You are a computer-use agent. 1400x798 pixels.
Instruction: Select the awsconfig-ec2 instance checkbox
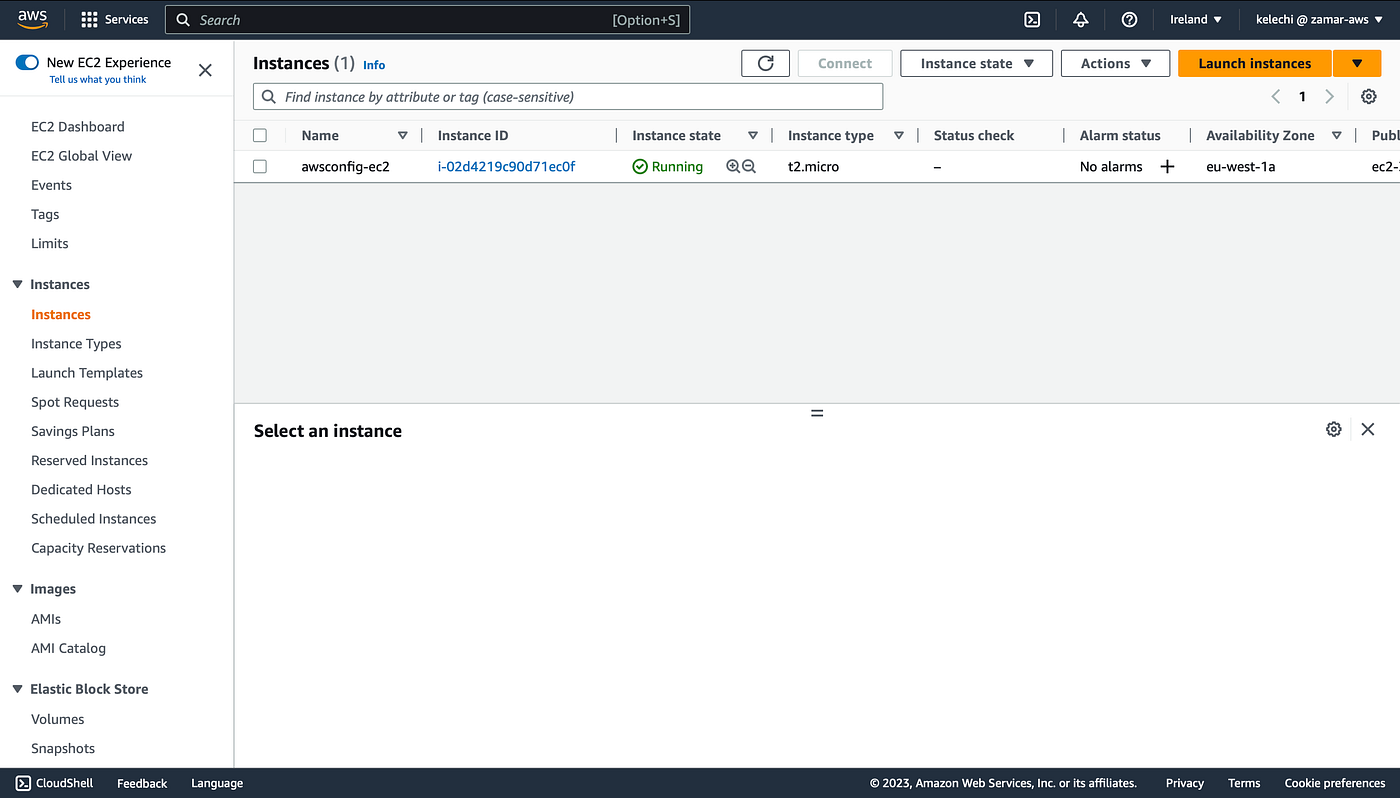[260, 166]
